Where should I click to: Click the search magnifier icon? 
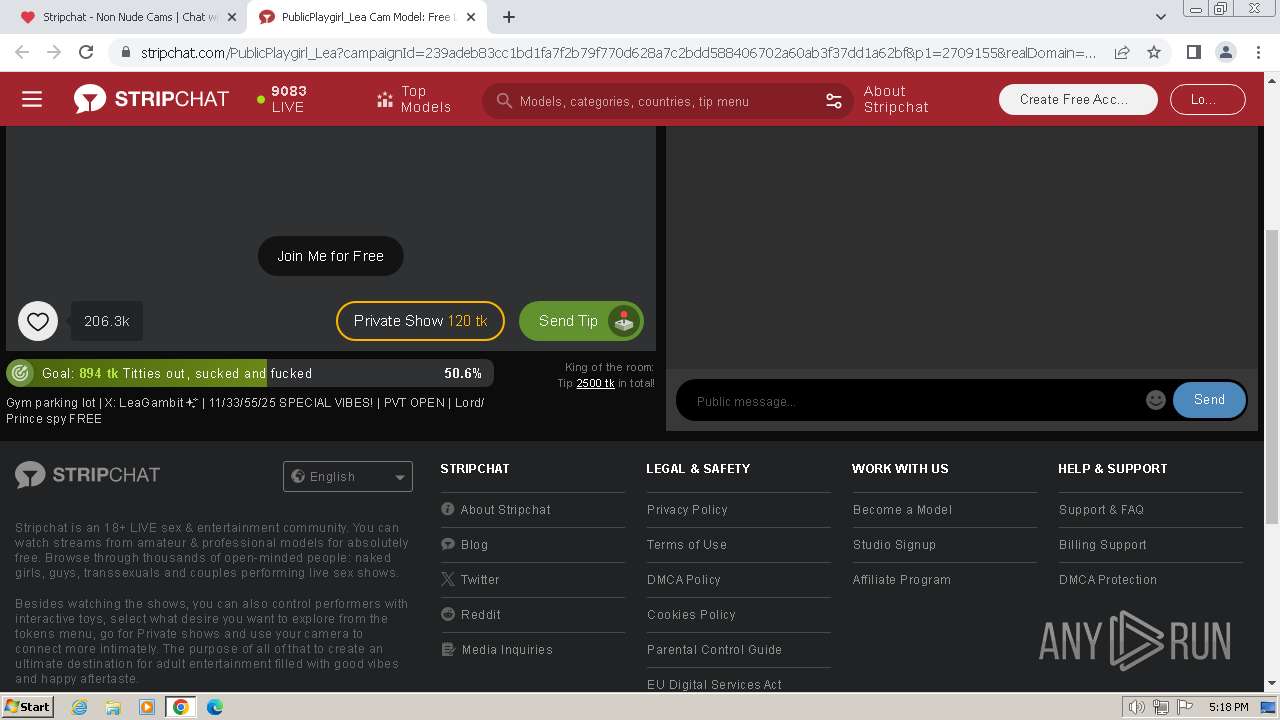504,101
